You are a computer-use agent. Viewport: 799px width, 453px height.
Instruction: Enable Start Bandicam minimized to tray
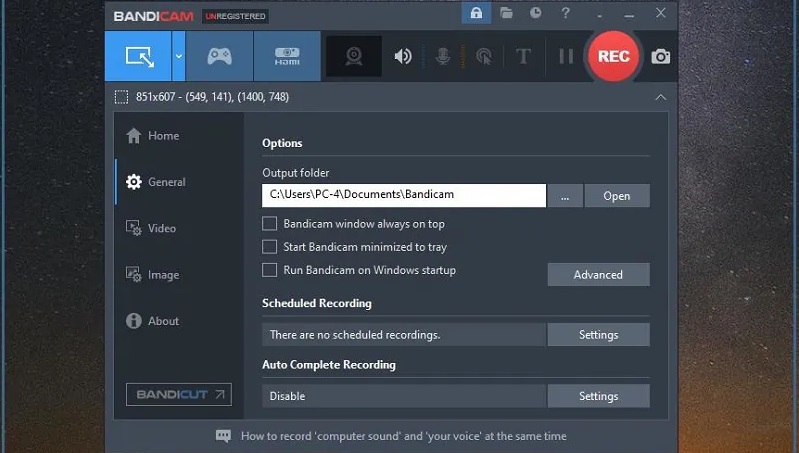[270, 247]
